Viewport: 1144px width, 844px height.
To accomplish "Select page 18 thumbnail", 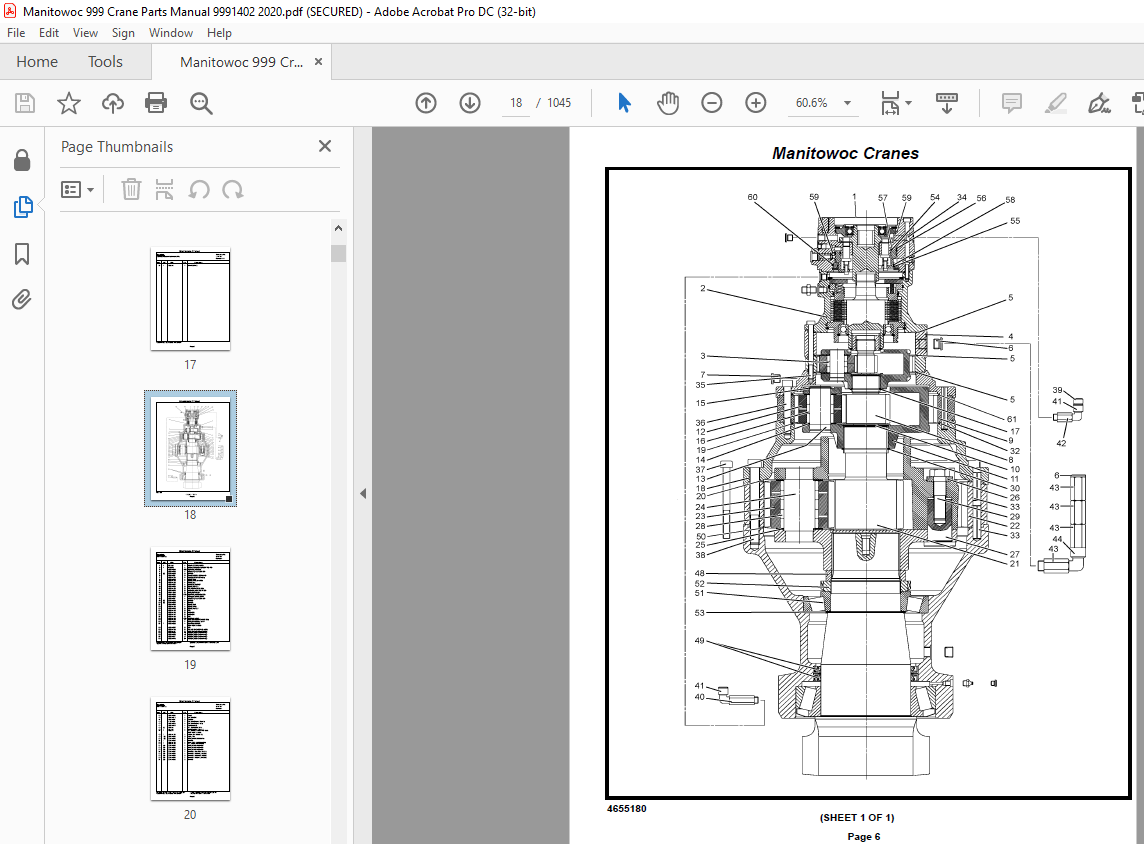I will (190, 449).
